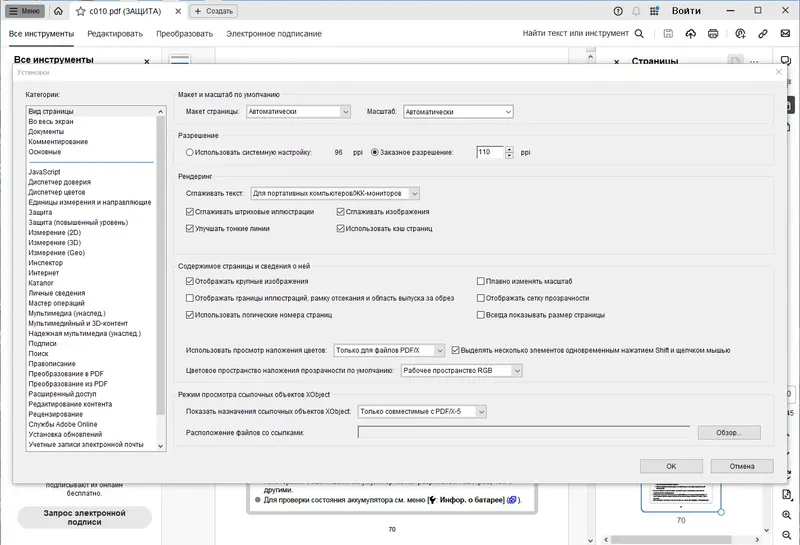Close the c010.pdf document tab
This screenshot has height=545, width=800.
pos(178,11)
